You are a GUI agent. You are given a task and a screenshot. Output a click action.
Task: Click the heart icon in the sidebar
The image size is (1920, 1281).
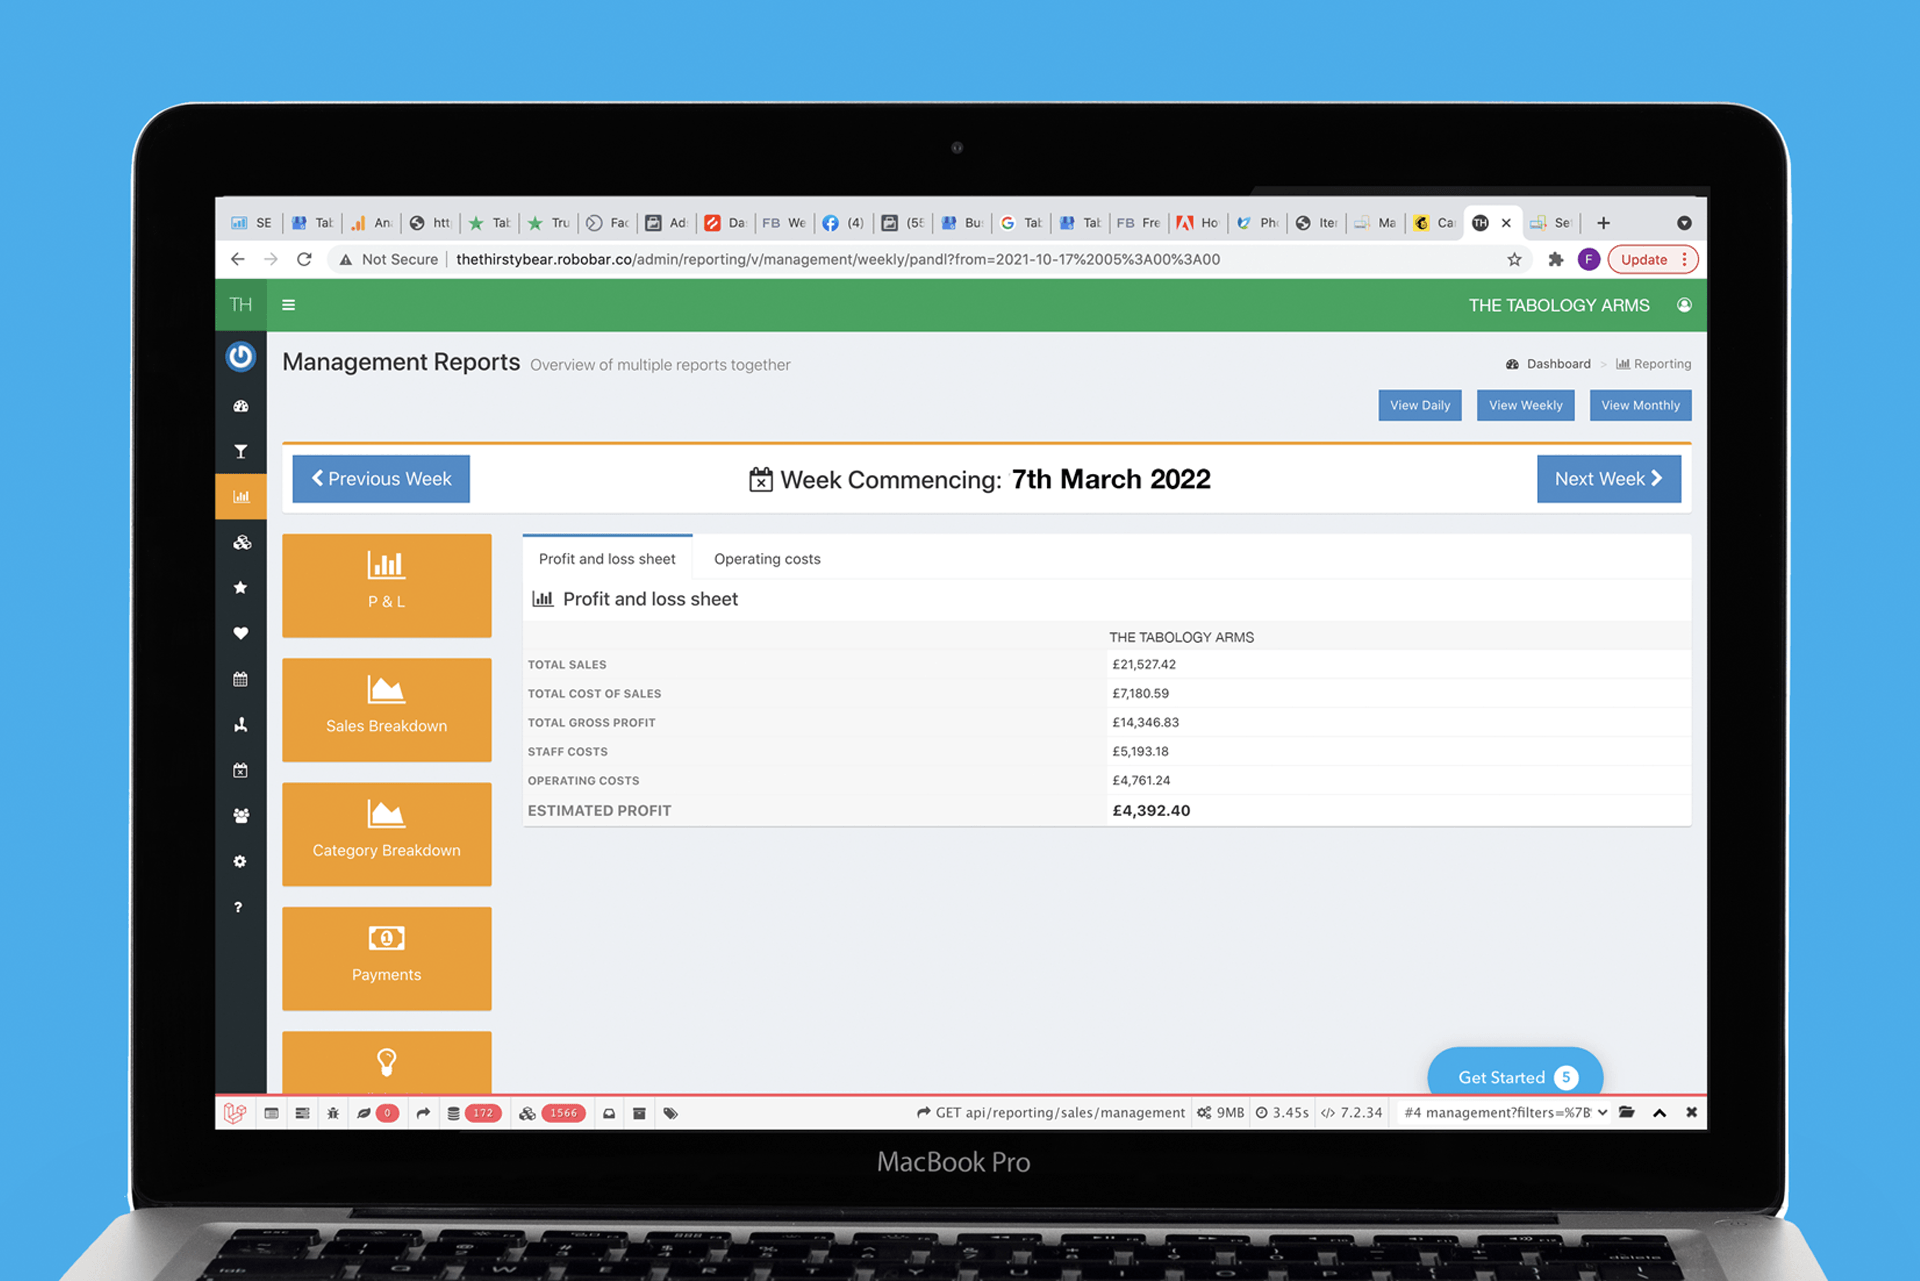click(241, 633)
